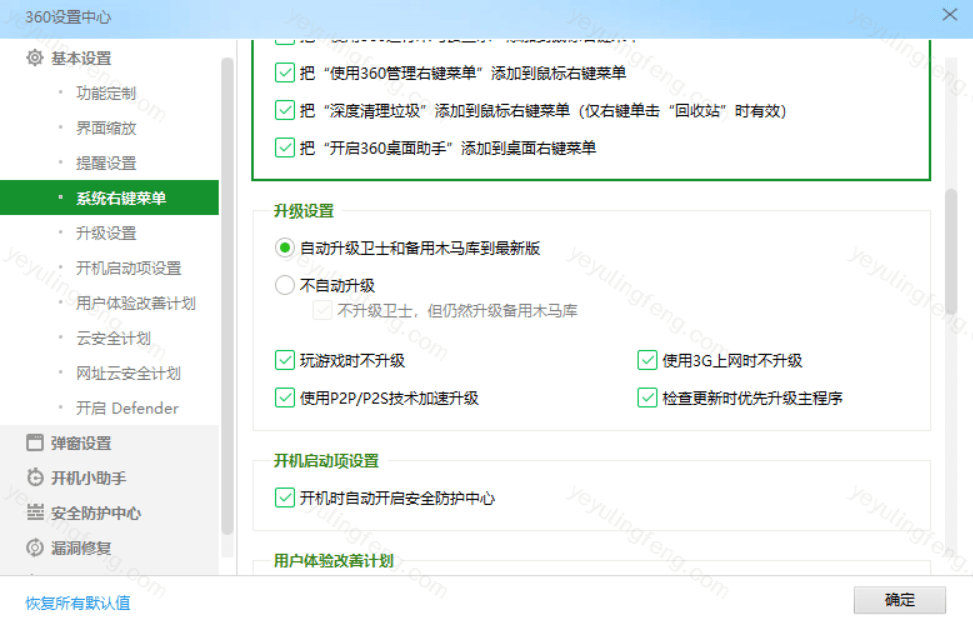This screenshot has height=625, width=973.
Task: Select 系统右键菜单 in sidebar
Action: 109,198
